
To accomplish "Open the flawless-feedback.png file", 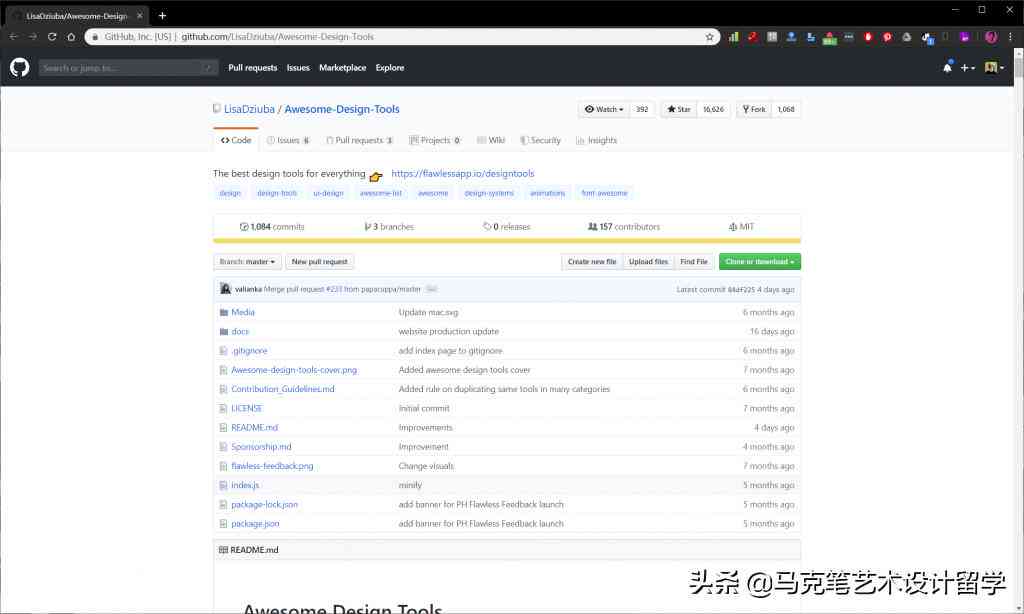I will (272, 466).
